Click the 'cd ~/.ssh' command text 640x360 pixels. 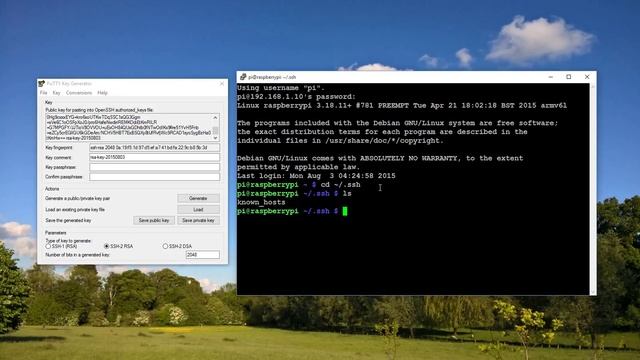[341, 185]
